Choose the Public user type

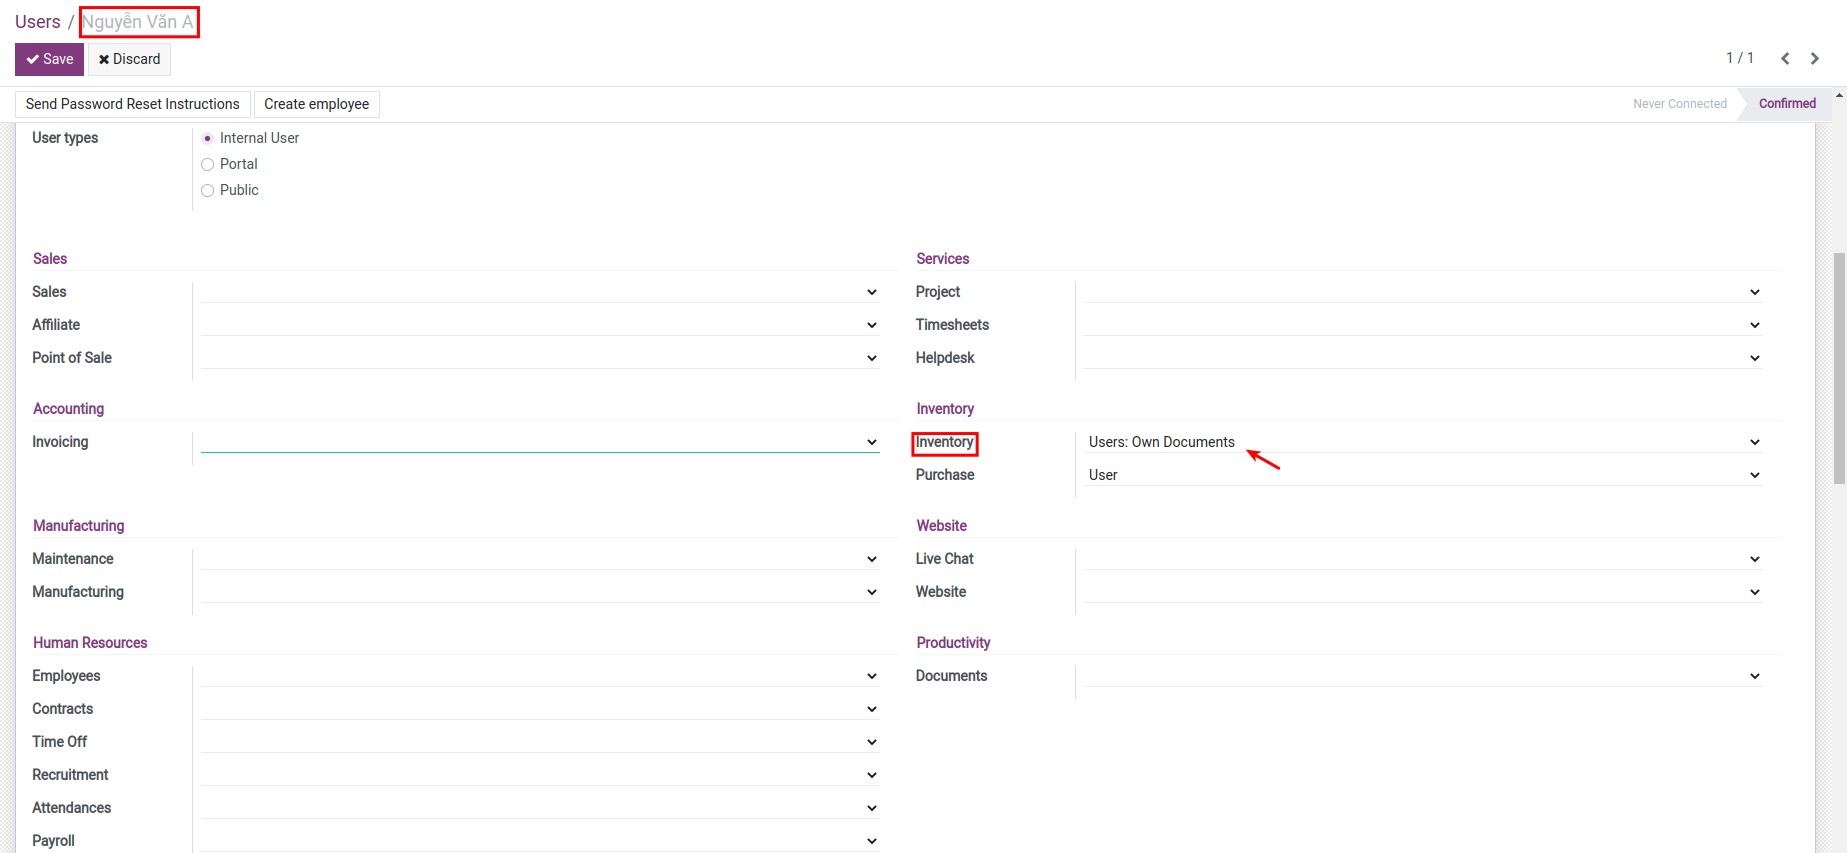click(x=208, y=190)
